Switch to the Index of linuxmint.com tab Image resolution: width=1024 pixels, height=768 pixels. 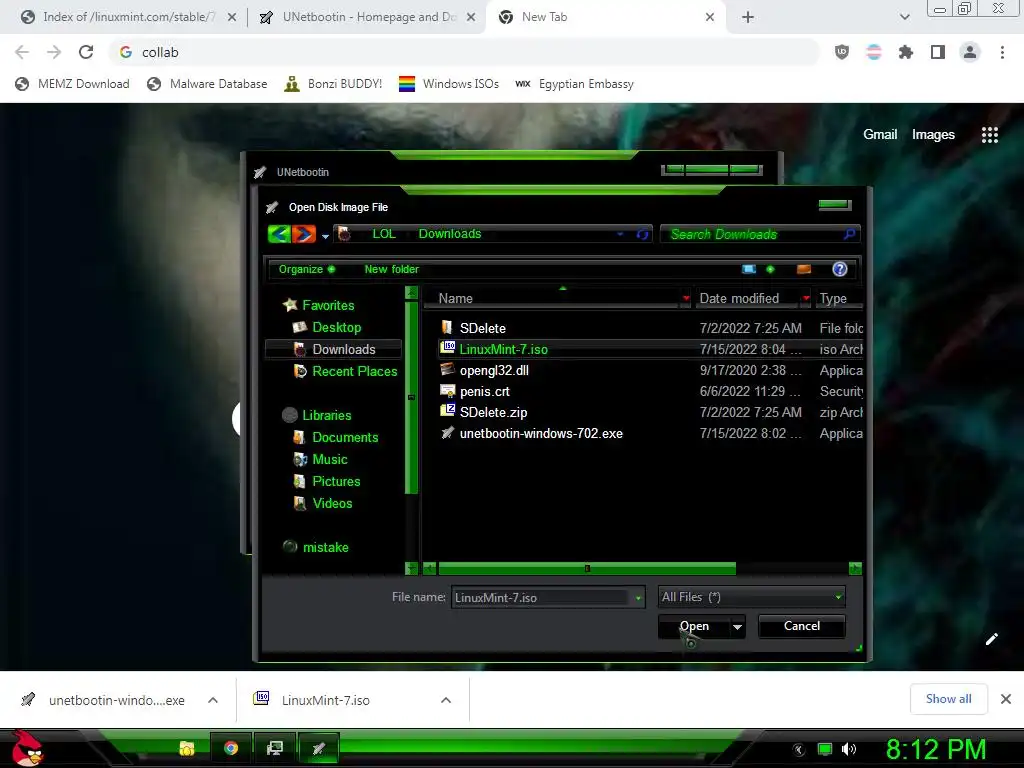[x=128, y=17]
